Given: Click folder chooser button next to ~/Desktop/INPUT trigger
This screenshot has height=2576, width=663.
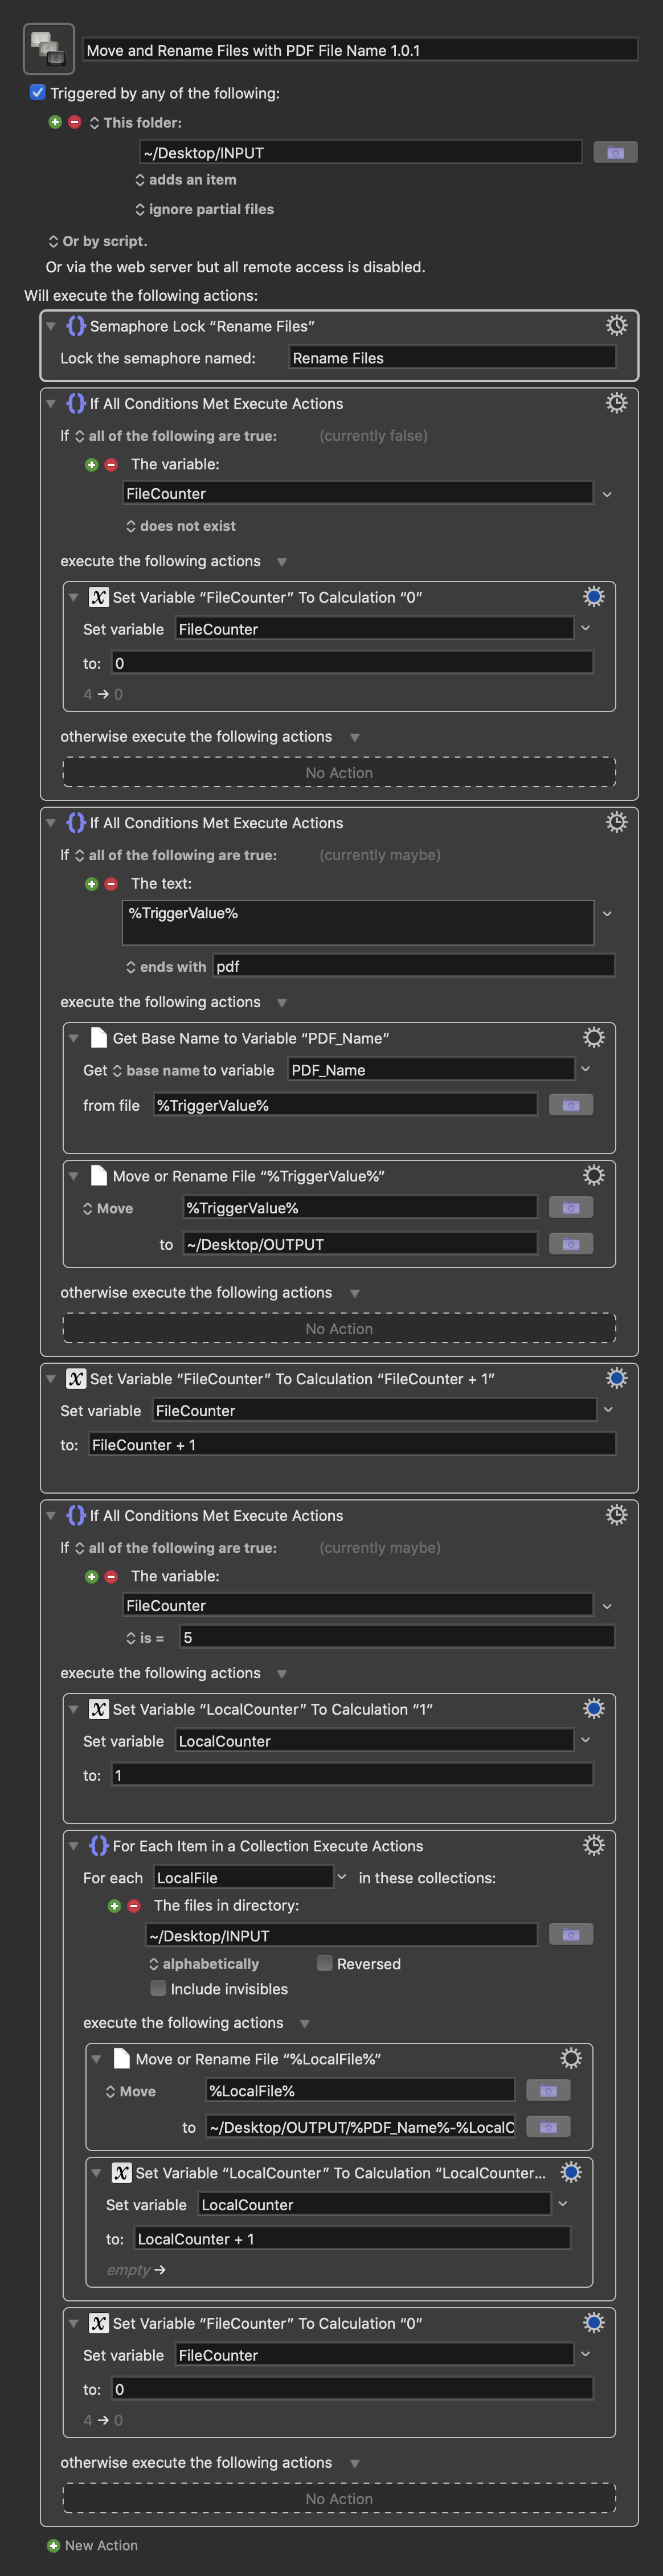Looking at the screenshot, I should click(x=615, y=152).
